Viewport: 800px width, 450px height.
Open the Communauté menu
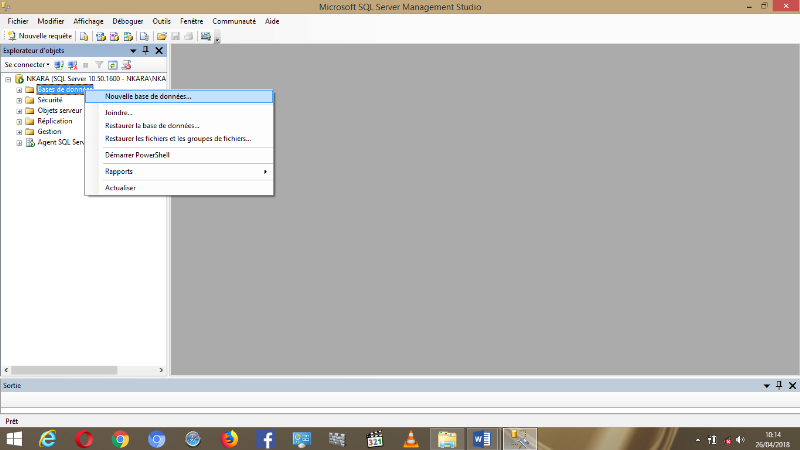(234, 21)
